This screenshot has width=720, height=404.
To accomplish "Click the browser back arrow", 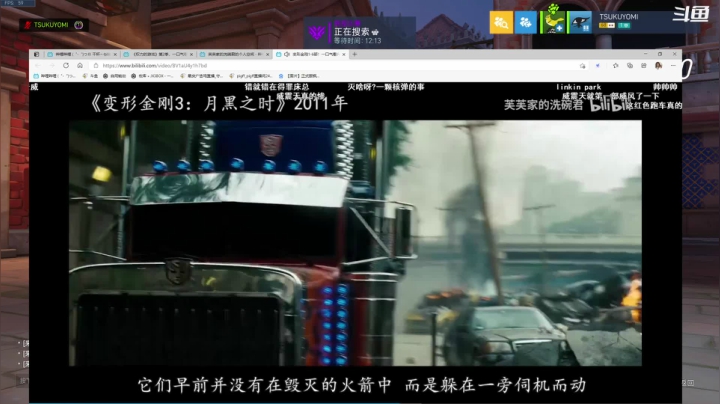I will (x=38, y=66).
